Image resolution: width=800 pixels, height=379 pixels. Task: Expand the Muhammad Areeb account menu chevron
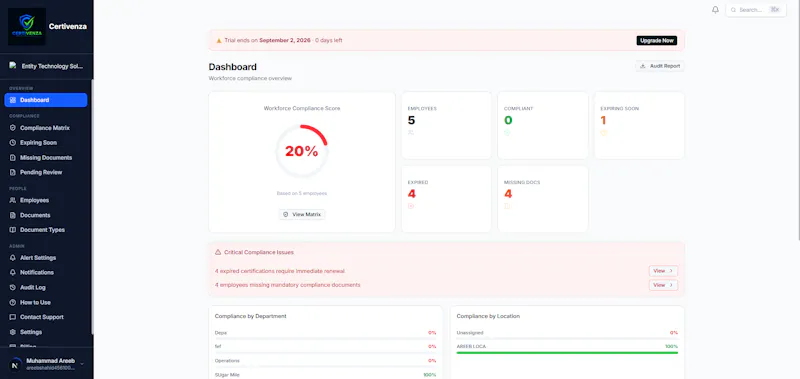(x=82, y=364)
